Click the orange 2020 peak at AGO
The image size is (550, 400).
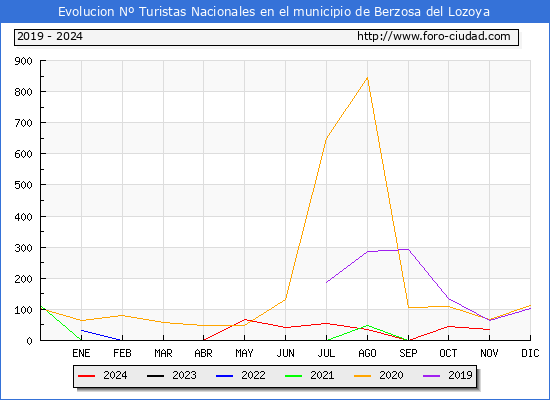click(x=367, y=78)
